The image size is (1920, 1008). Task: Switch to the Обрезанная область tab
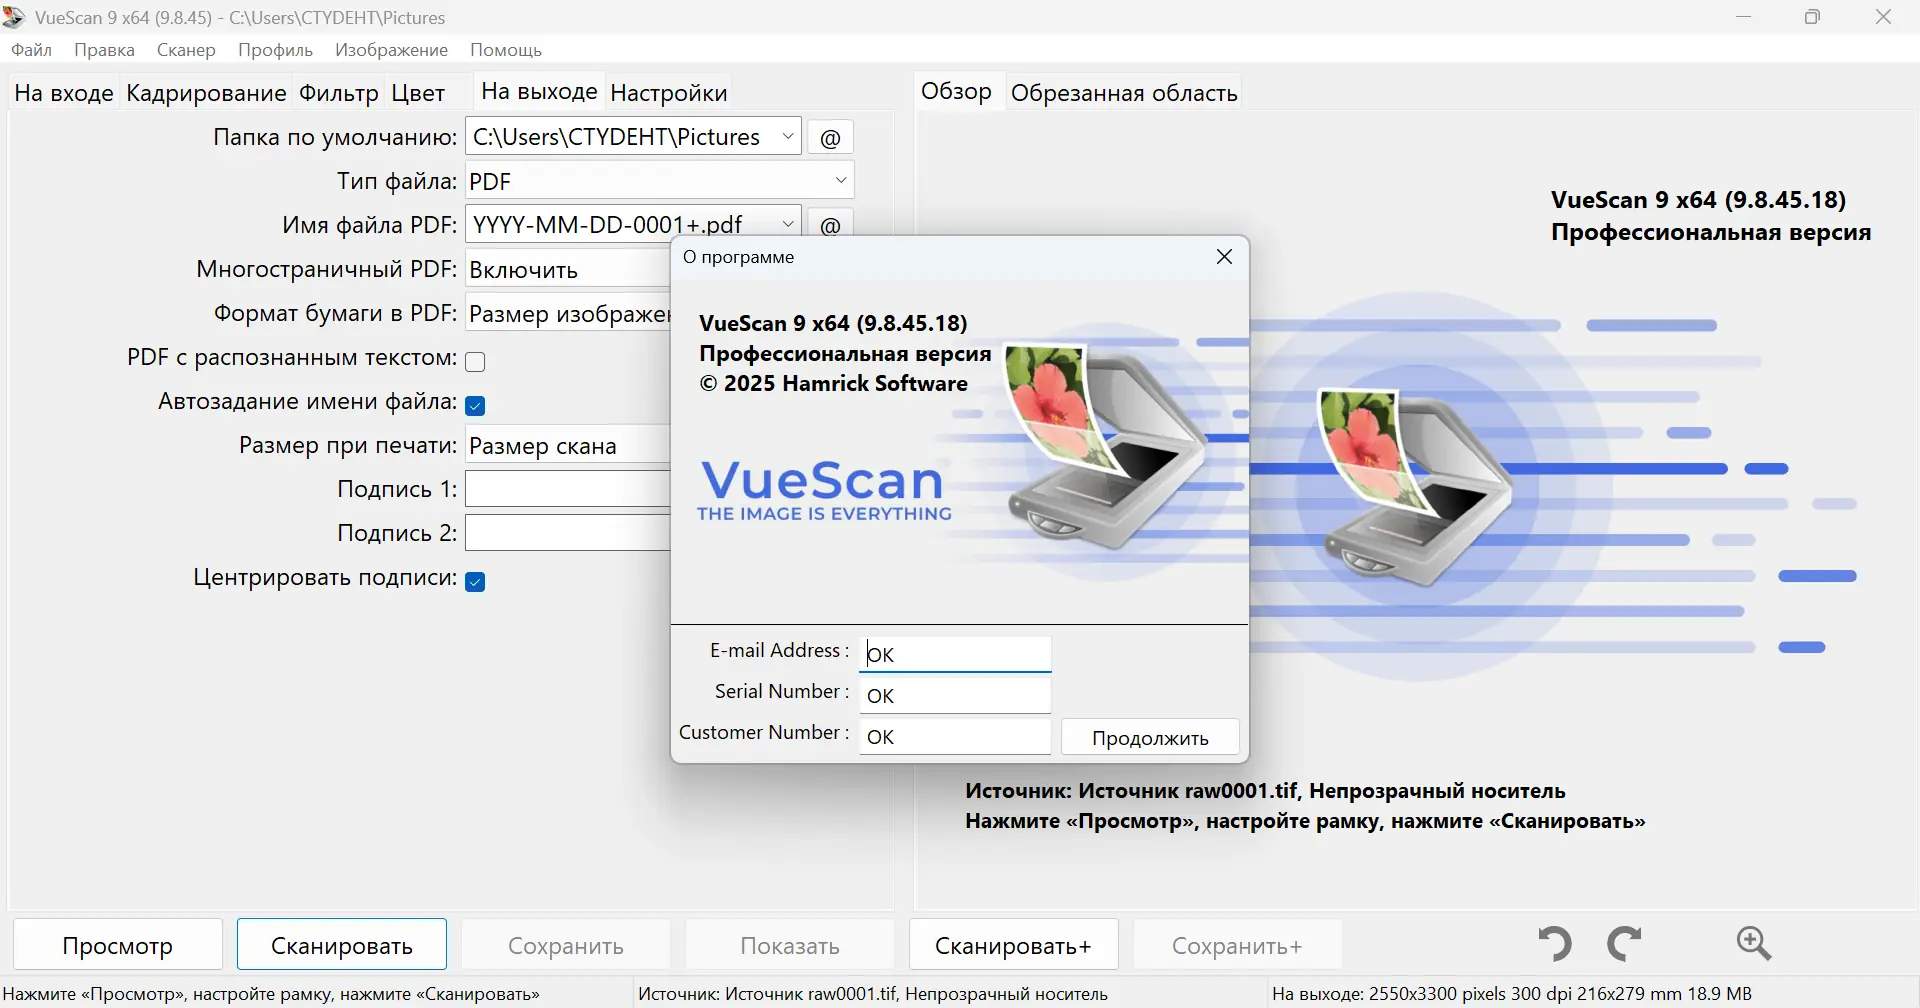[1124, 93]
